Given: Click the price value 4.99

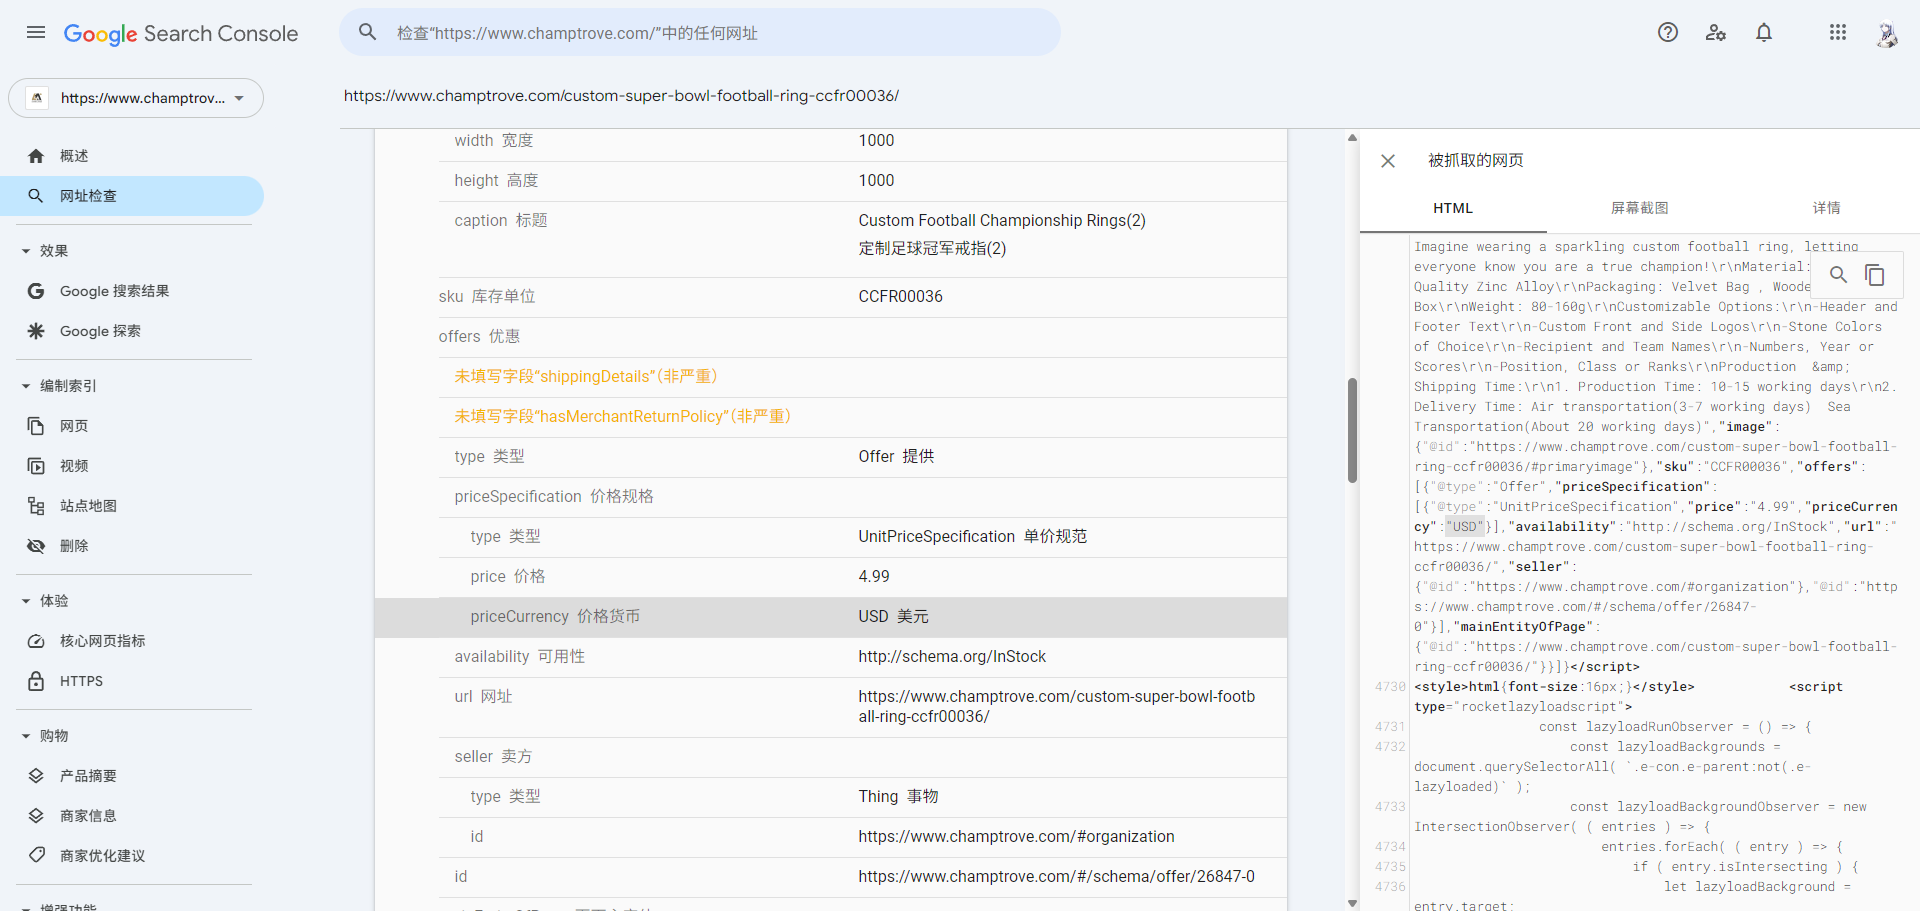Looking at the screenshot, I should tap(874, 577).
